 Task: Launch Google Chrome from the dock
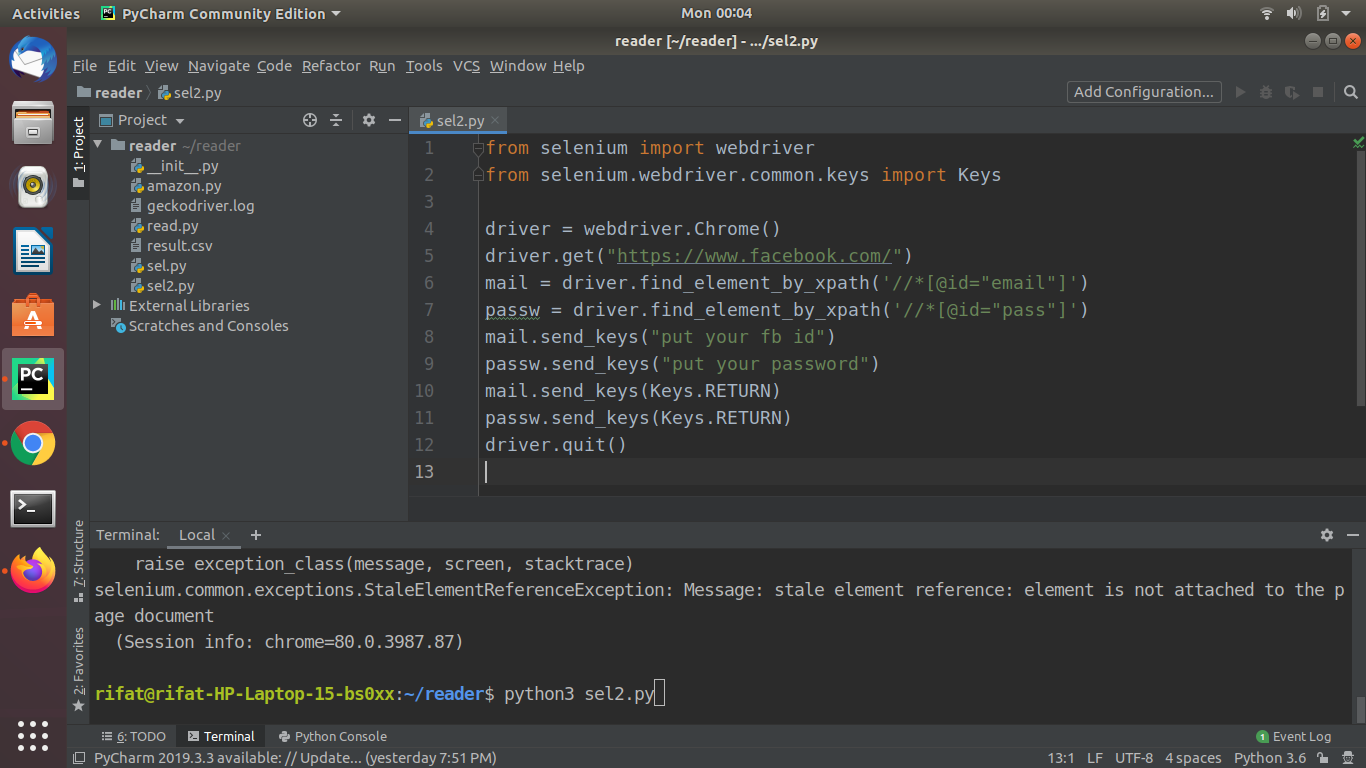(33, 444)
